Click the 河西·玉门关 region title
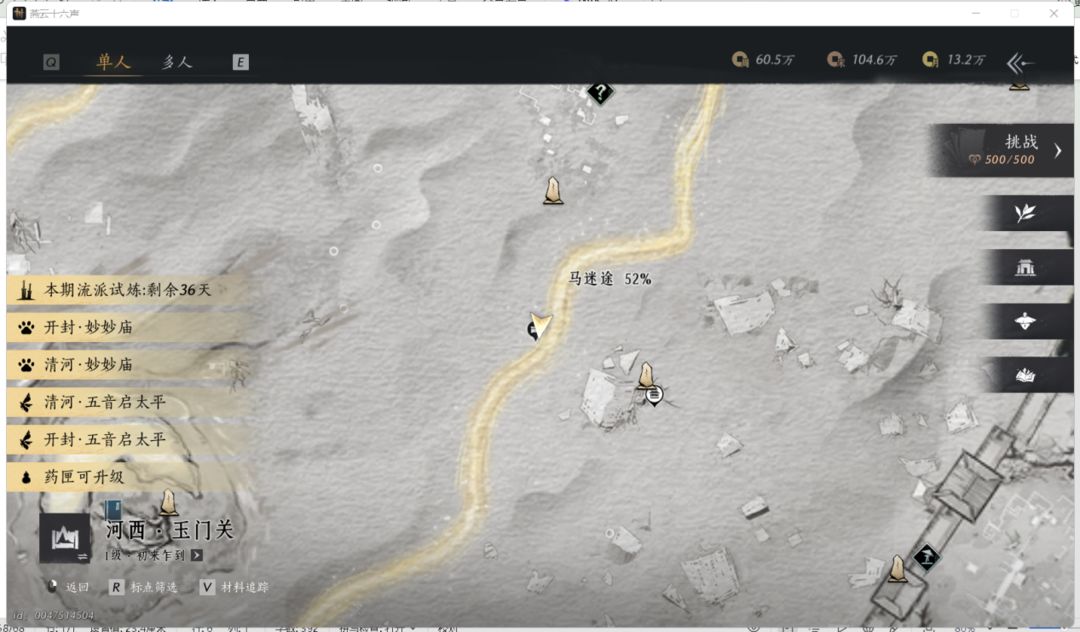1080x632 pixels. click(x=169, y=530)
